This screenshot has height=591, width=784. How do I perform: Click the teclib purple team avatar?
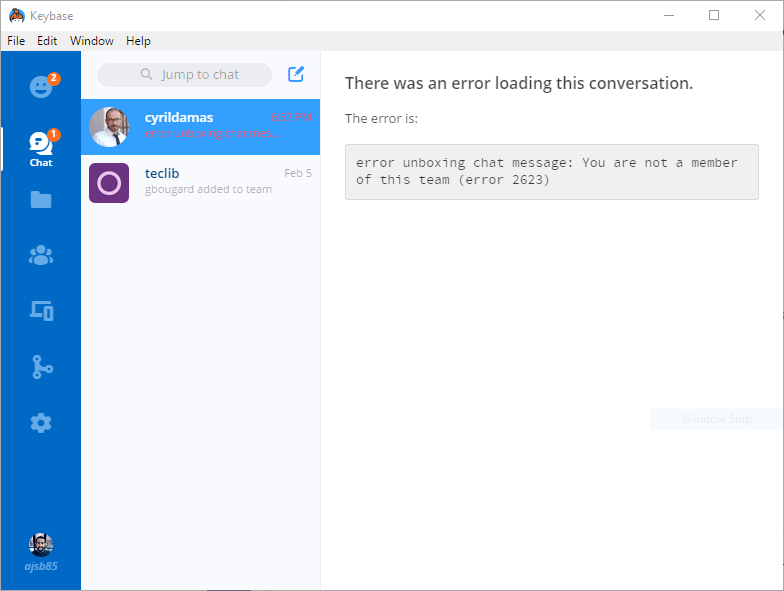tap(109, 183)
